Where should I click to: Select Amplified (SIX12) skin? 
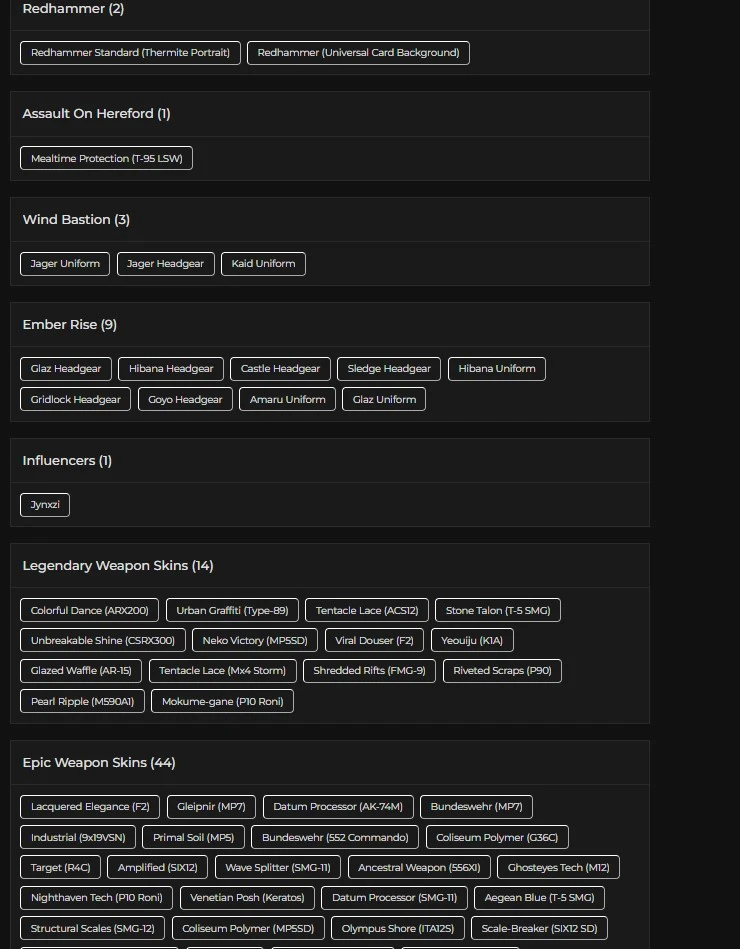[x=157, y=867]
